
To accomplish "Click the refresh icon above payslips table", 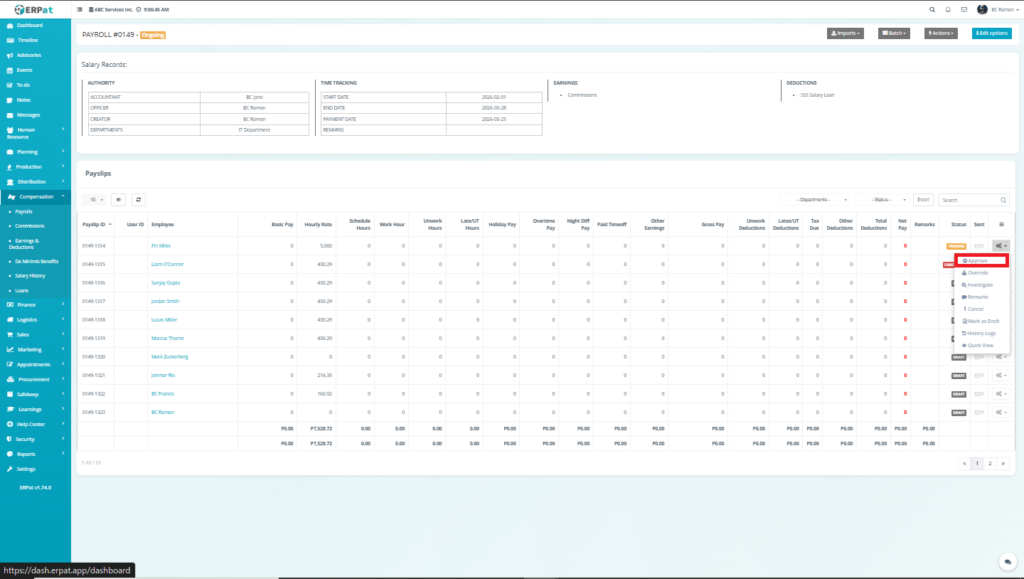I will [139, 199].
